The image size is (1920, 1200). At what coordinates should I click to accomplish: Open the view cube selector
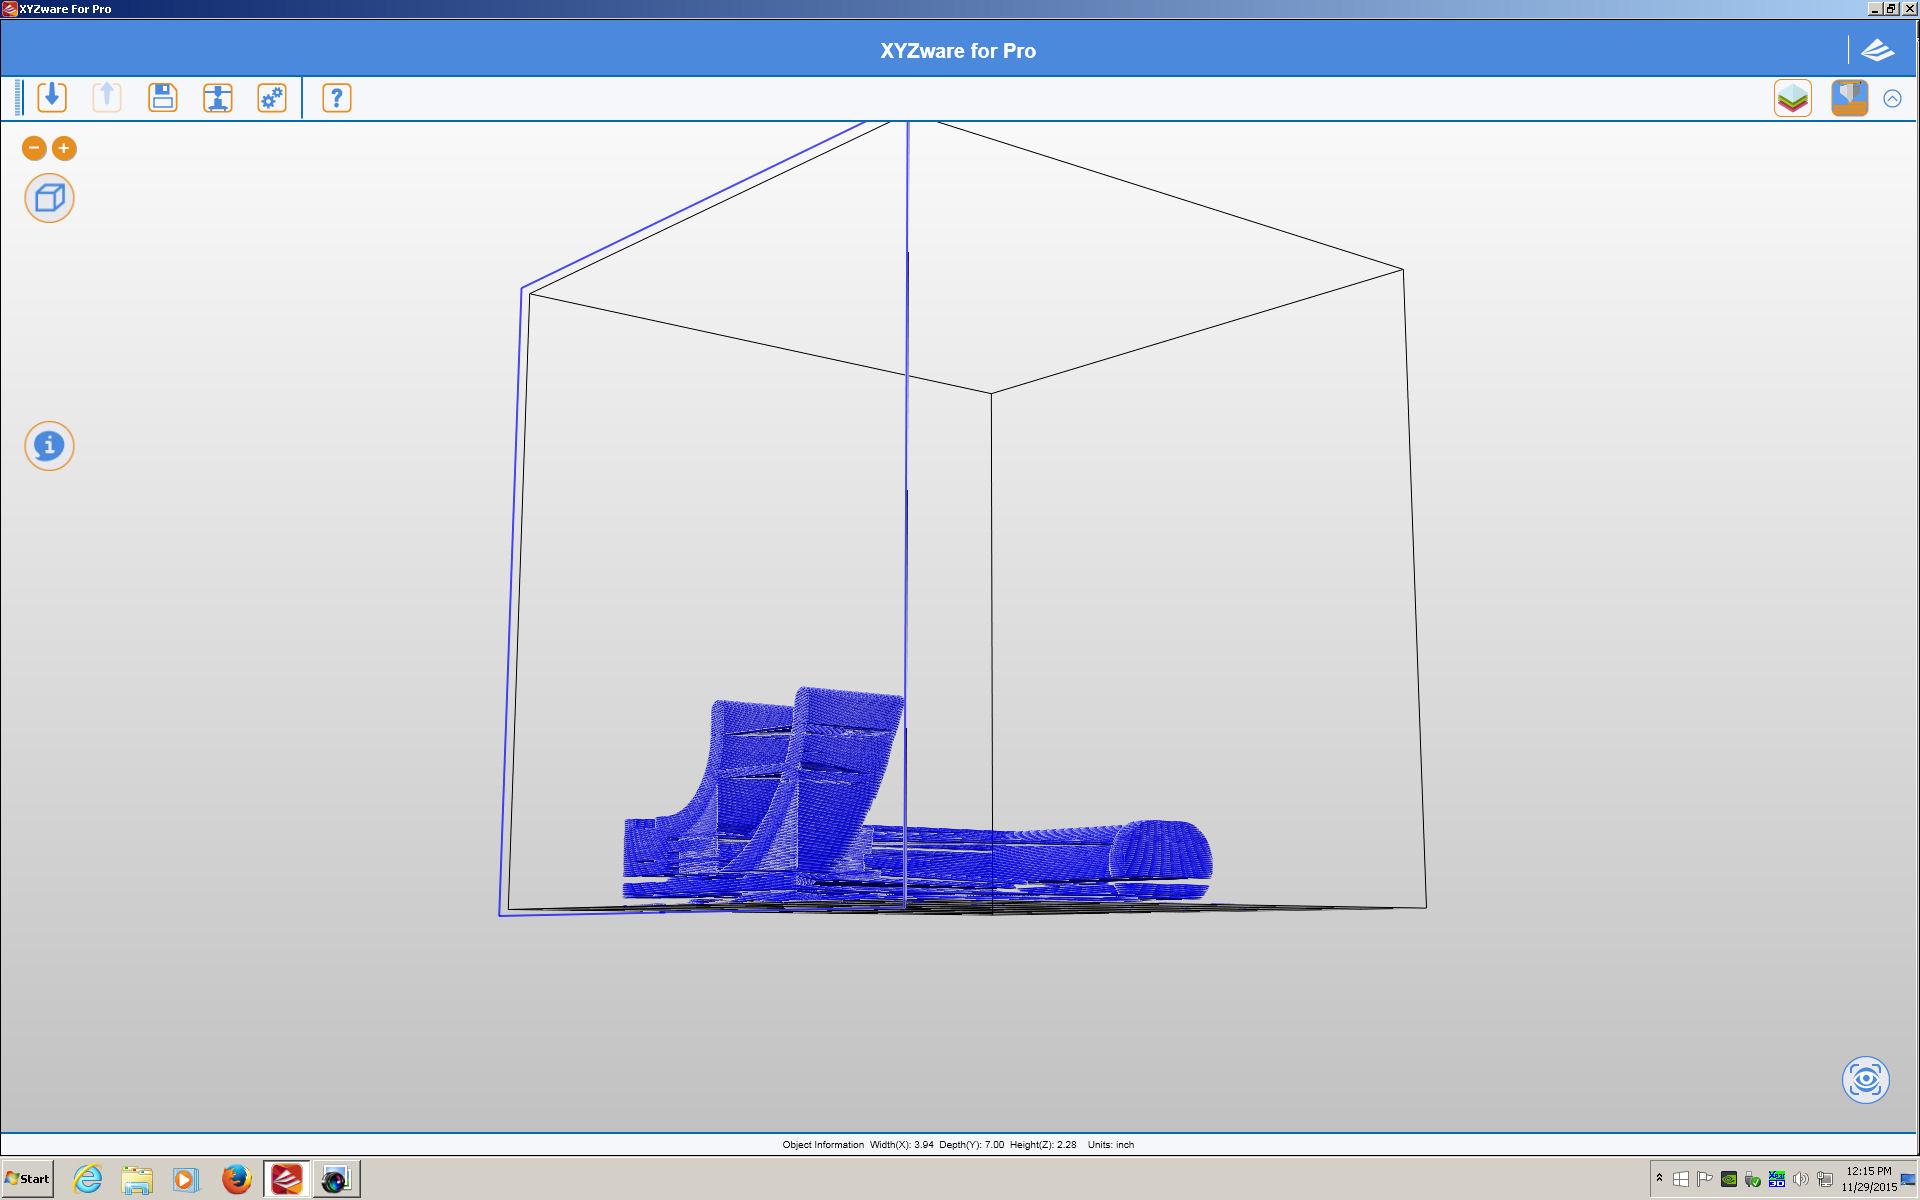(49, 198)
